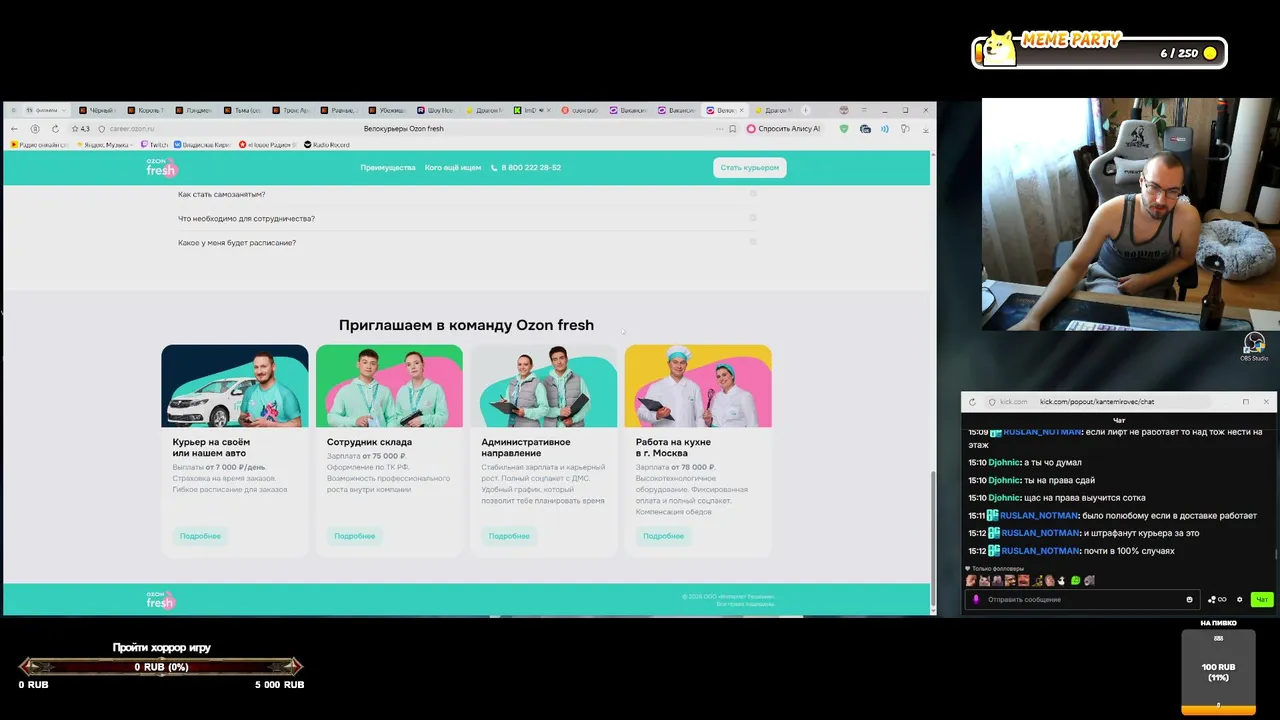Screen dimensions: 1280x720
Task: Click the shield icon beside kick.com
Action: [x=992, y=402]
